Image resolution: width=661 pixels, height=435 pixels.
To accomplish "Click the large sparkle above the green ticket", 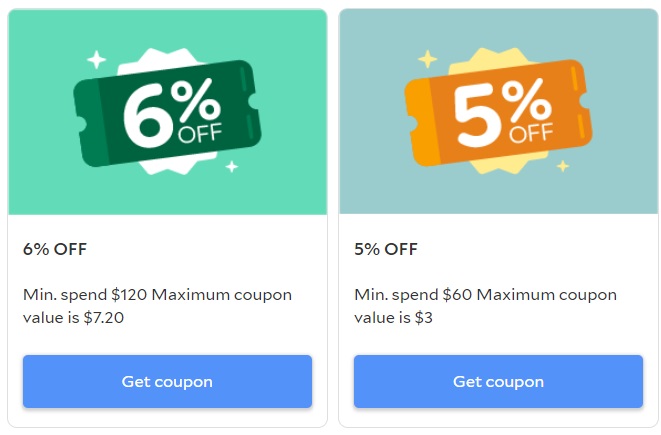I will [x=96, y=59].
